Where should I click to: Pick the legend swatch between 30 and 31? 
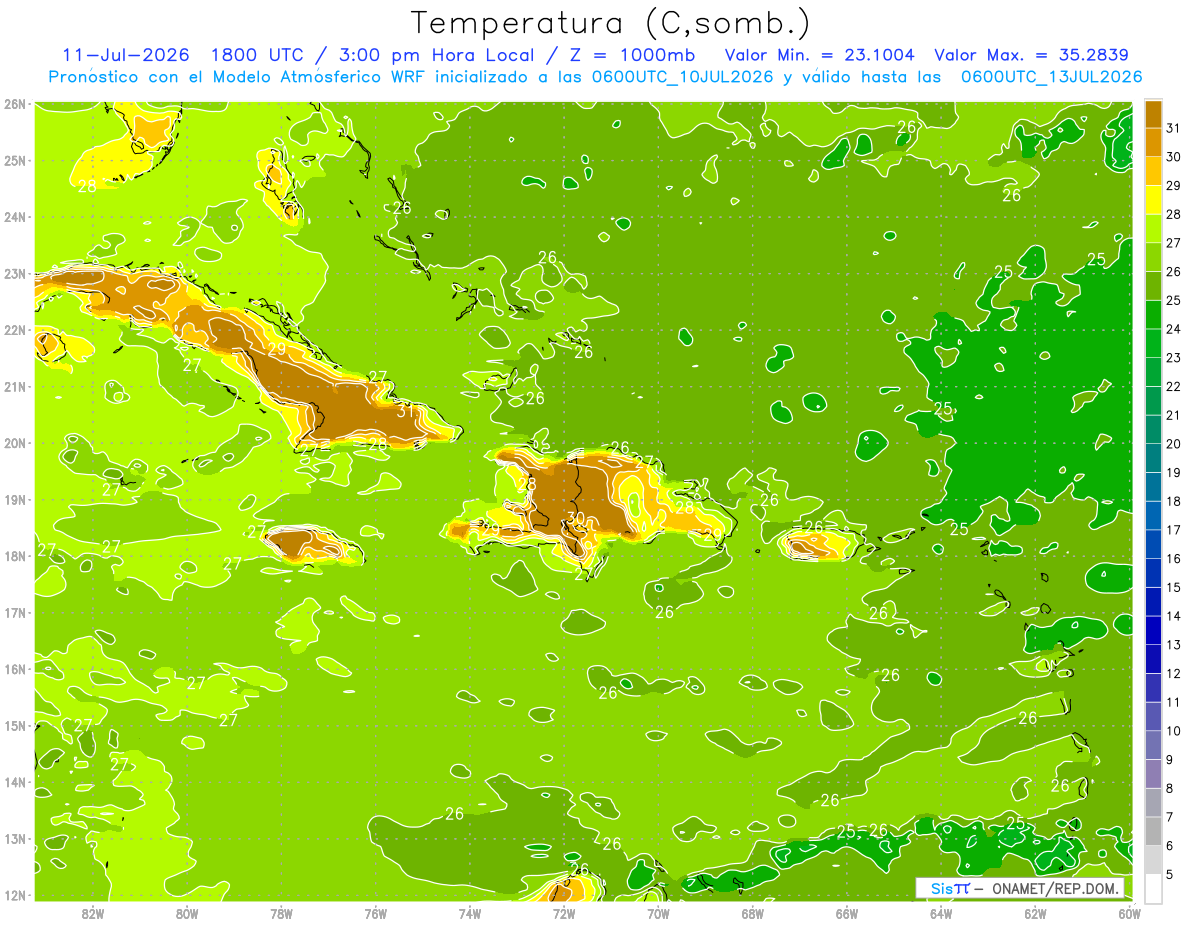click(x=1154, y=143)
